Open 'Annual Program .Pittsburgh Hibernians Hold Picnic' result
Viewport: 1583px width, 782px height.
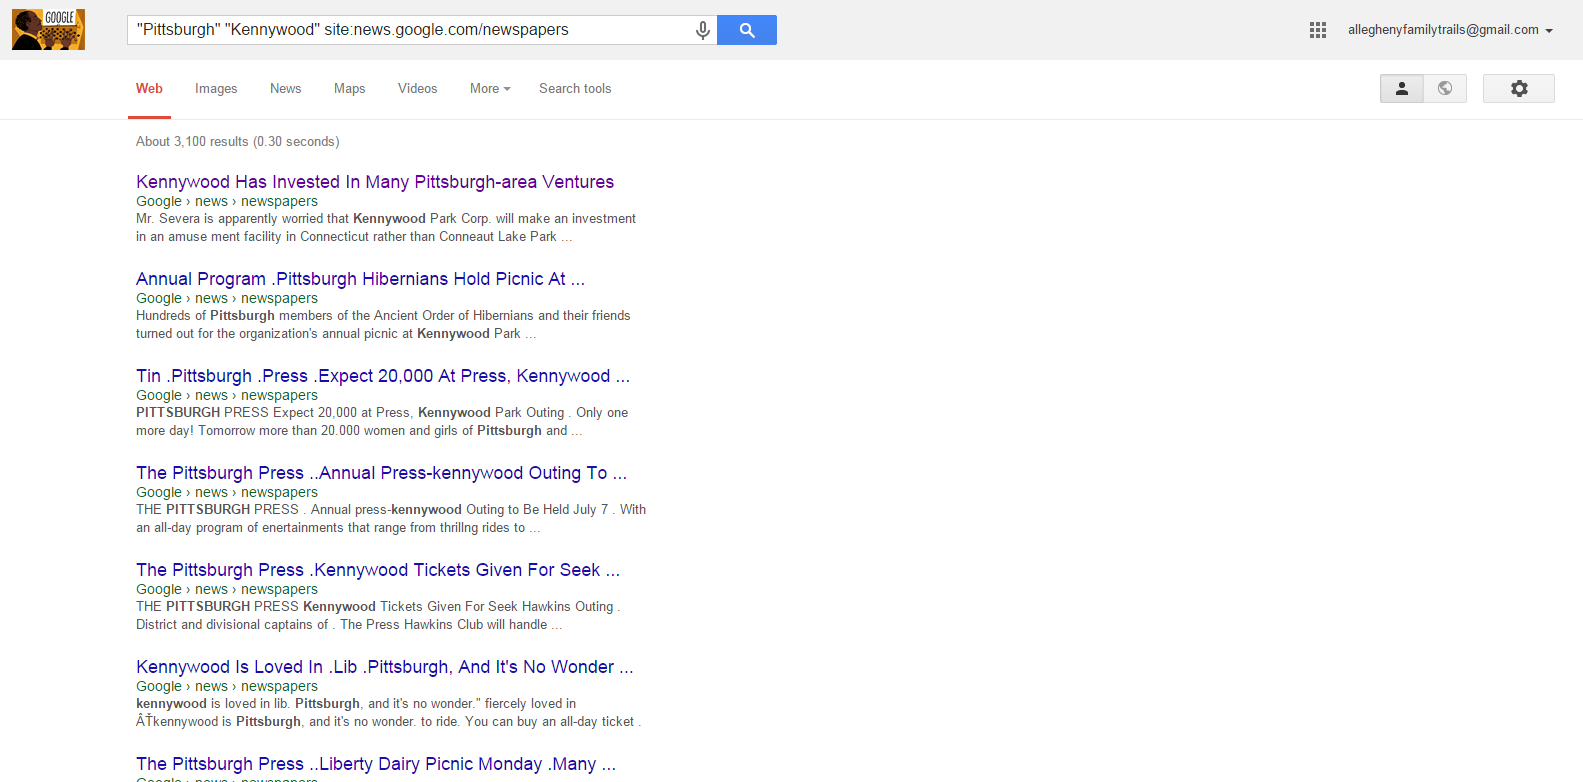tap(360, 279)
